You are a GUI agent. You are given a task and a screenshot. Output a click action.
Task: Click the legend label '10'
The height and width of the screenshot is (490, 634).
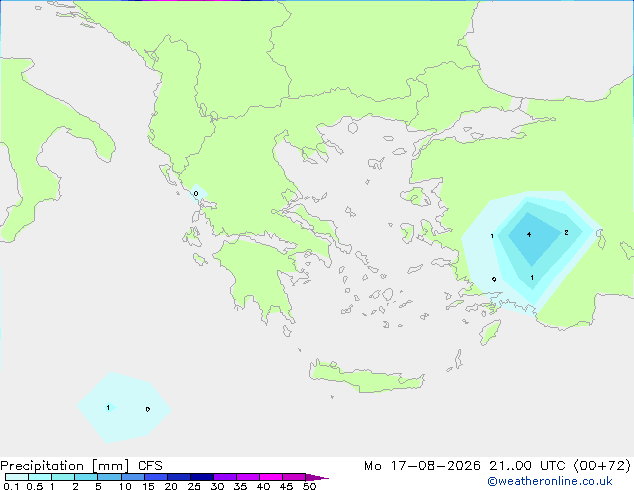pos(125,486)
